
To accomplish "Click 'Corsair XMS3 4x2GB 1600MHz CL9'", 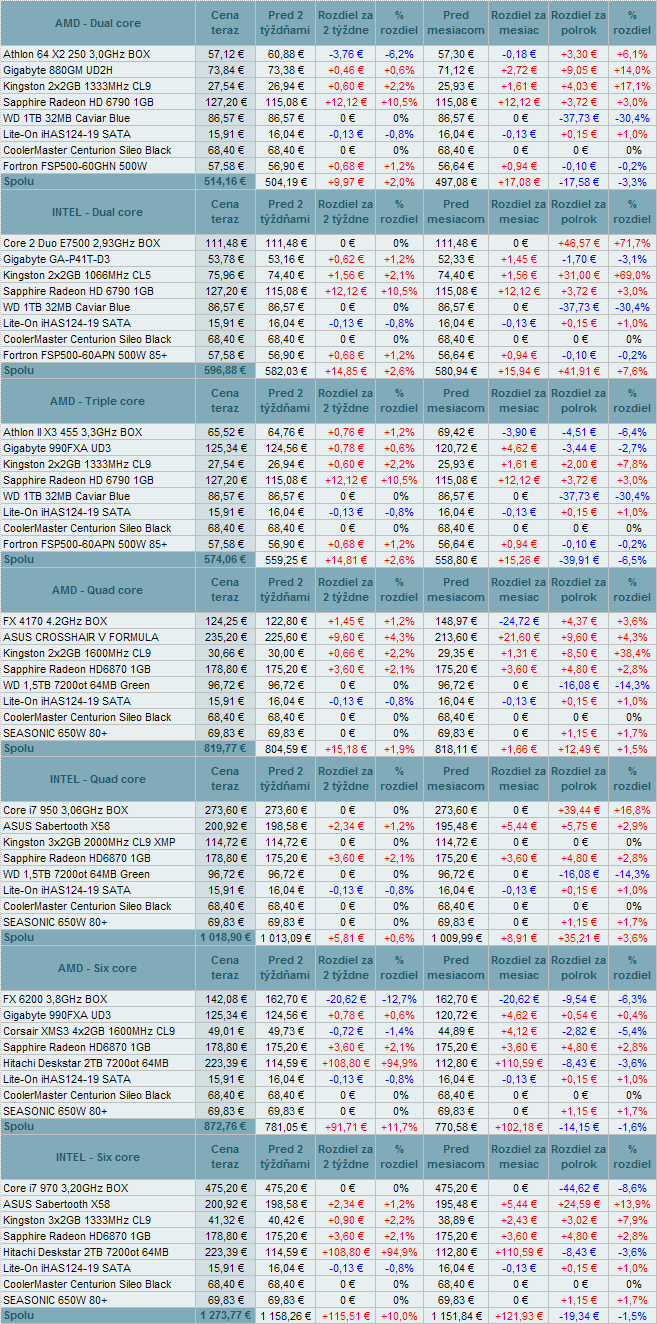I will pyautogui.click(x=89, y=1031).
